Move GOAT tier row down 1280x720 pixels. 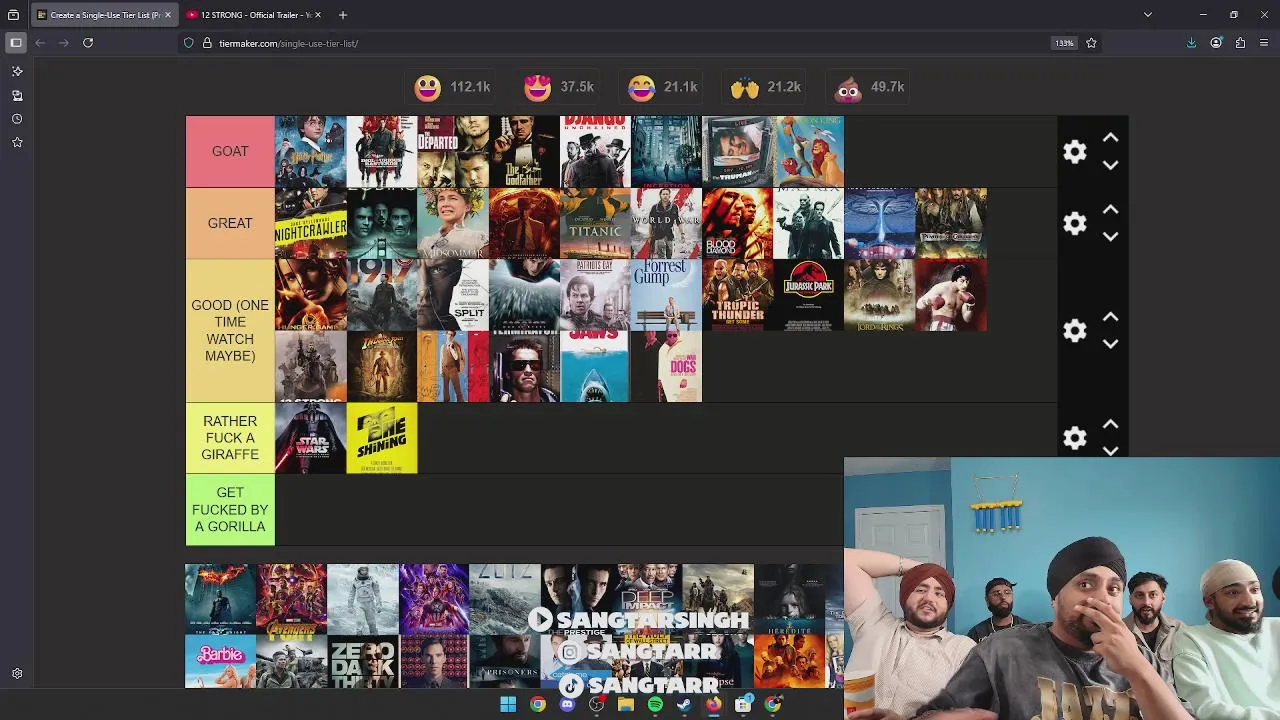tap(1110, 165)
